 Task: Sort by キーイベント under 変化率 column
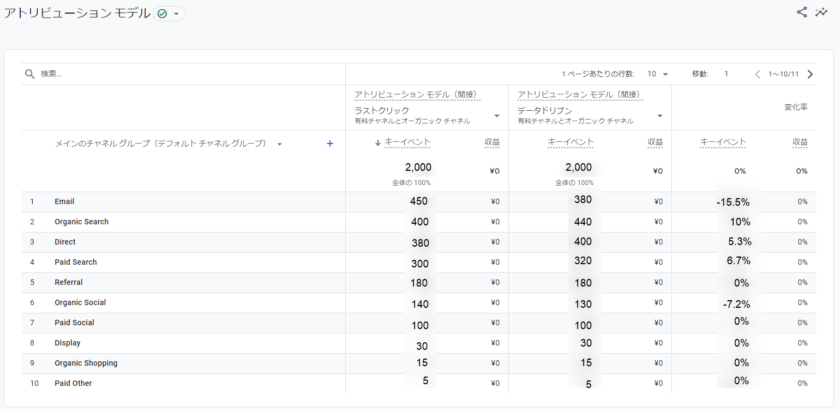pos(724,143)
